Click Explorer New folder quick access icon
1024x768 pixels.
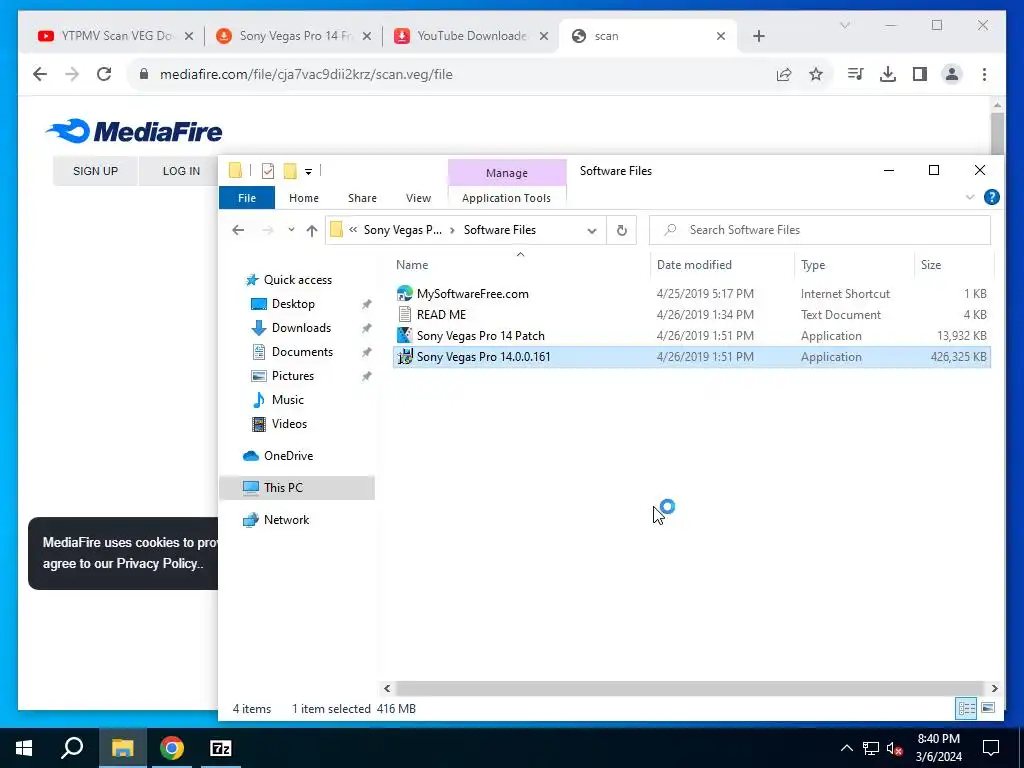tap(290, 171)
